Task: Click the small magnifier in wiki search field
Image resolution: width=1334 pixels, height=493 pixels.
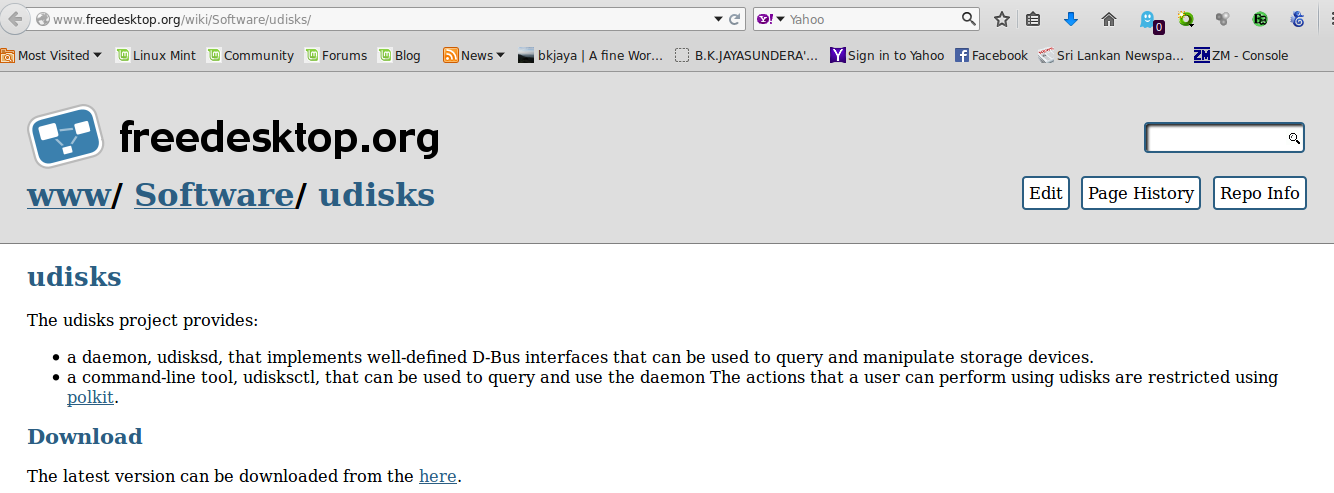Action: coord(1294,138)
